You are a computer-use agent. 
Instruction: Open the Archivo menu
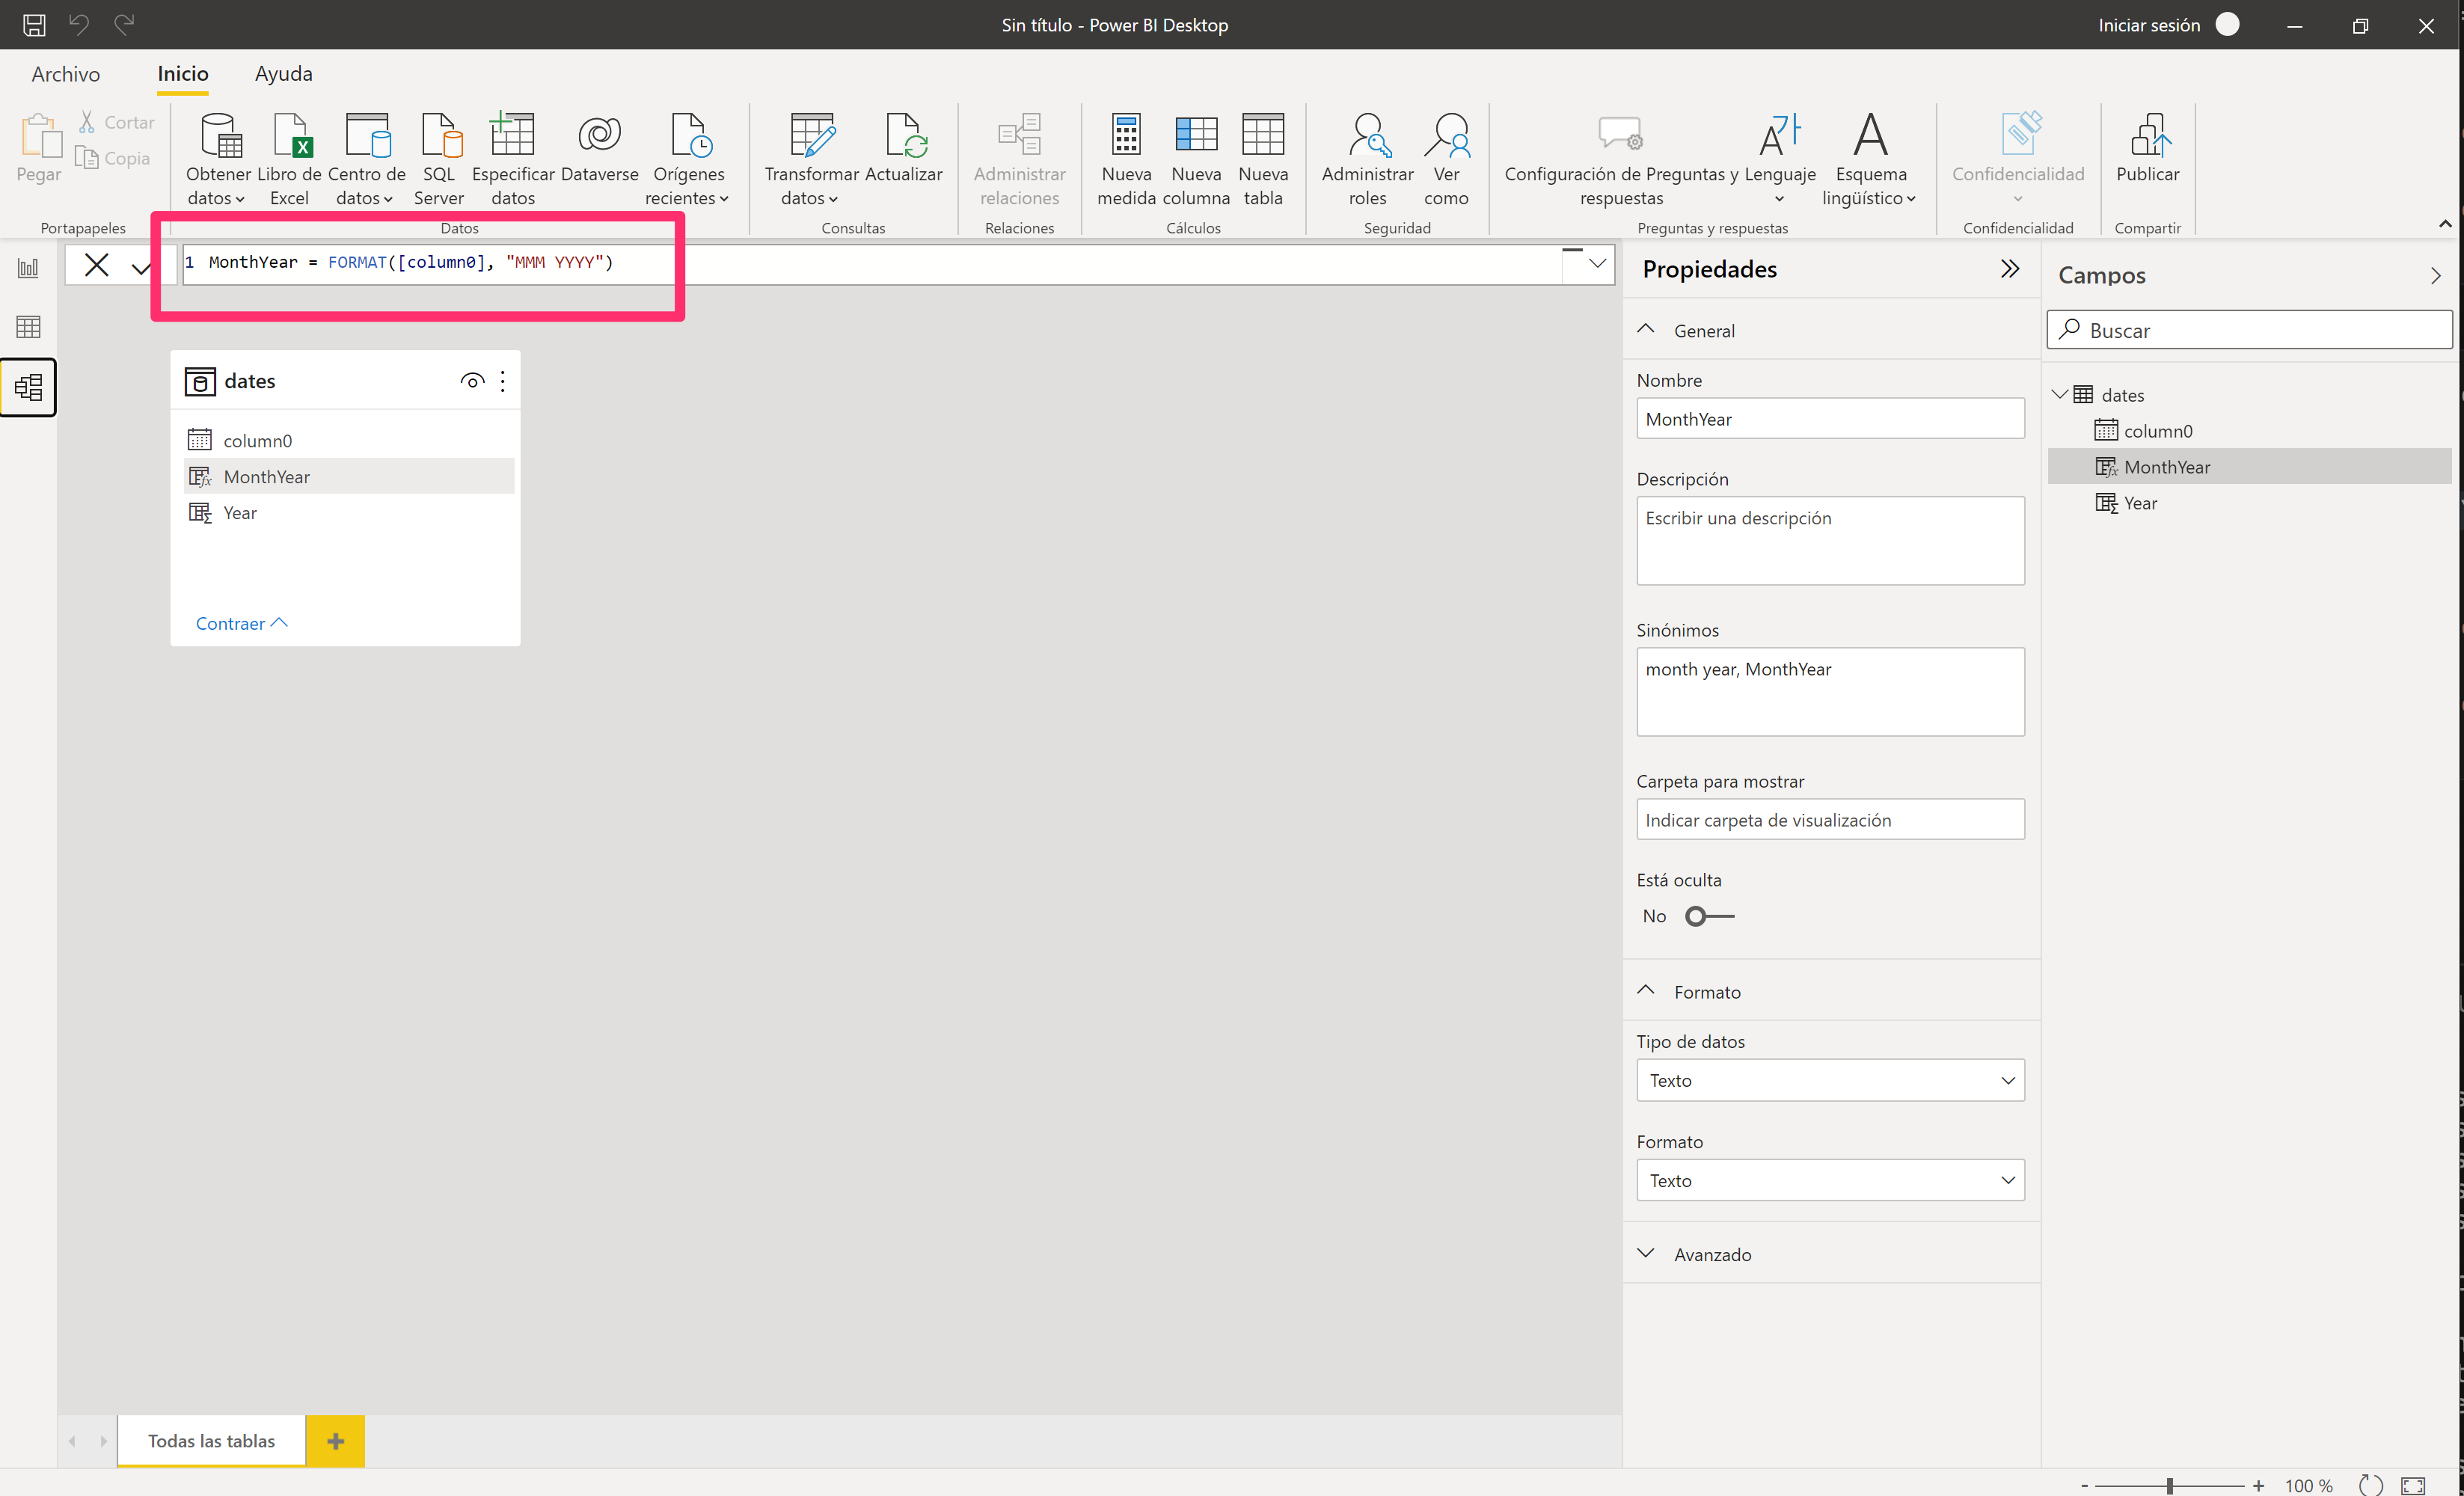coord(66,74)
